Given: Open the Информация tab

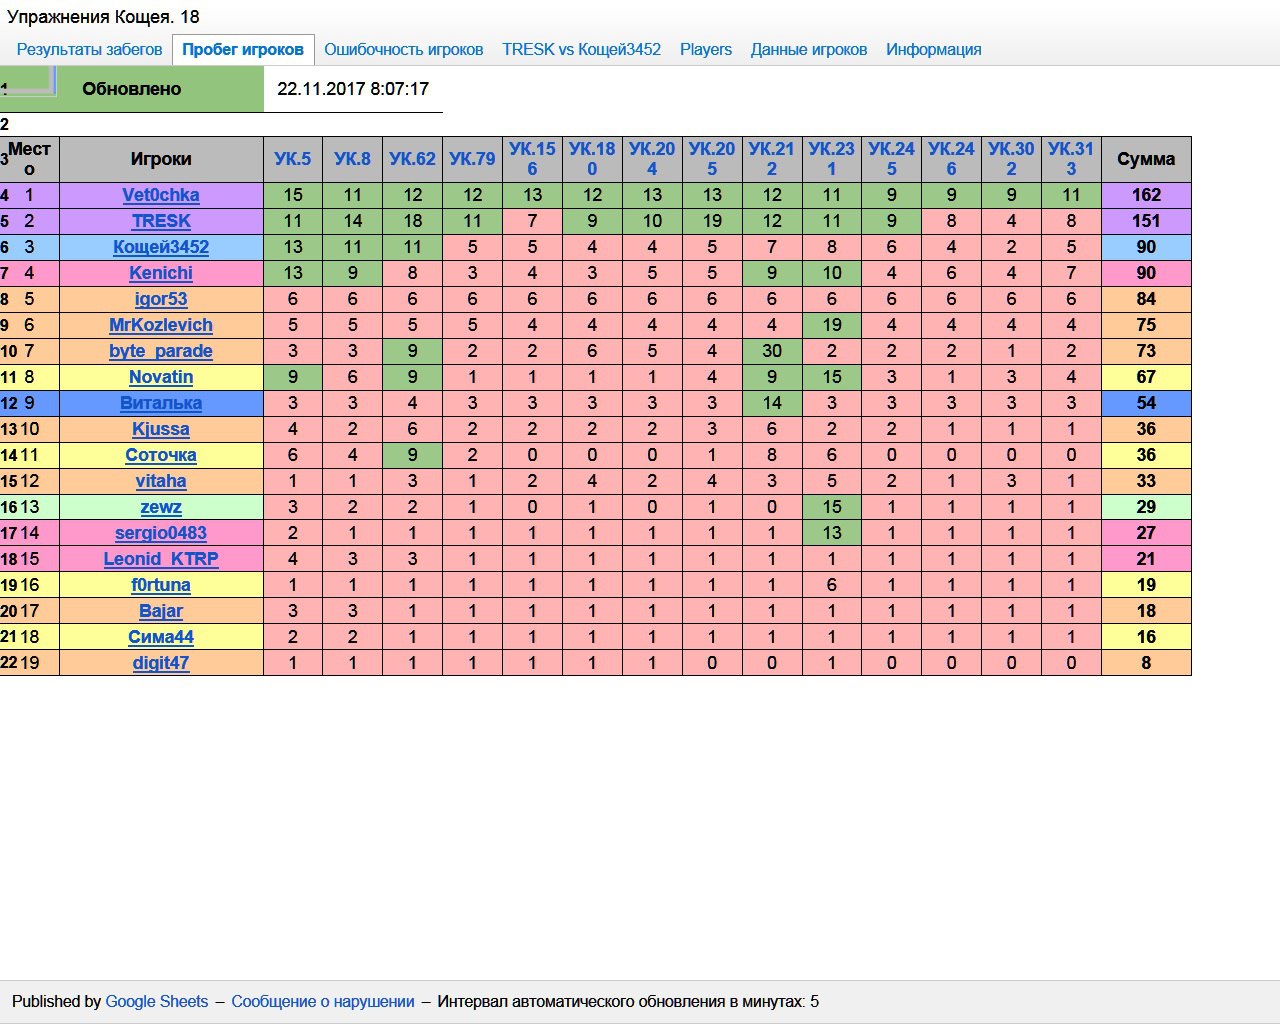Looking at the screenshot, I should 933,50.
